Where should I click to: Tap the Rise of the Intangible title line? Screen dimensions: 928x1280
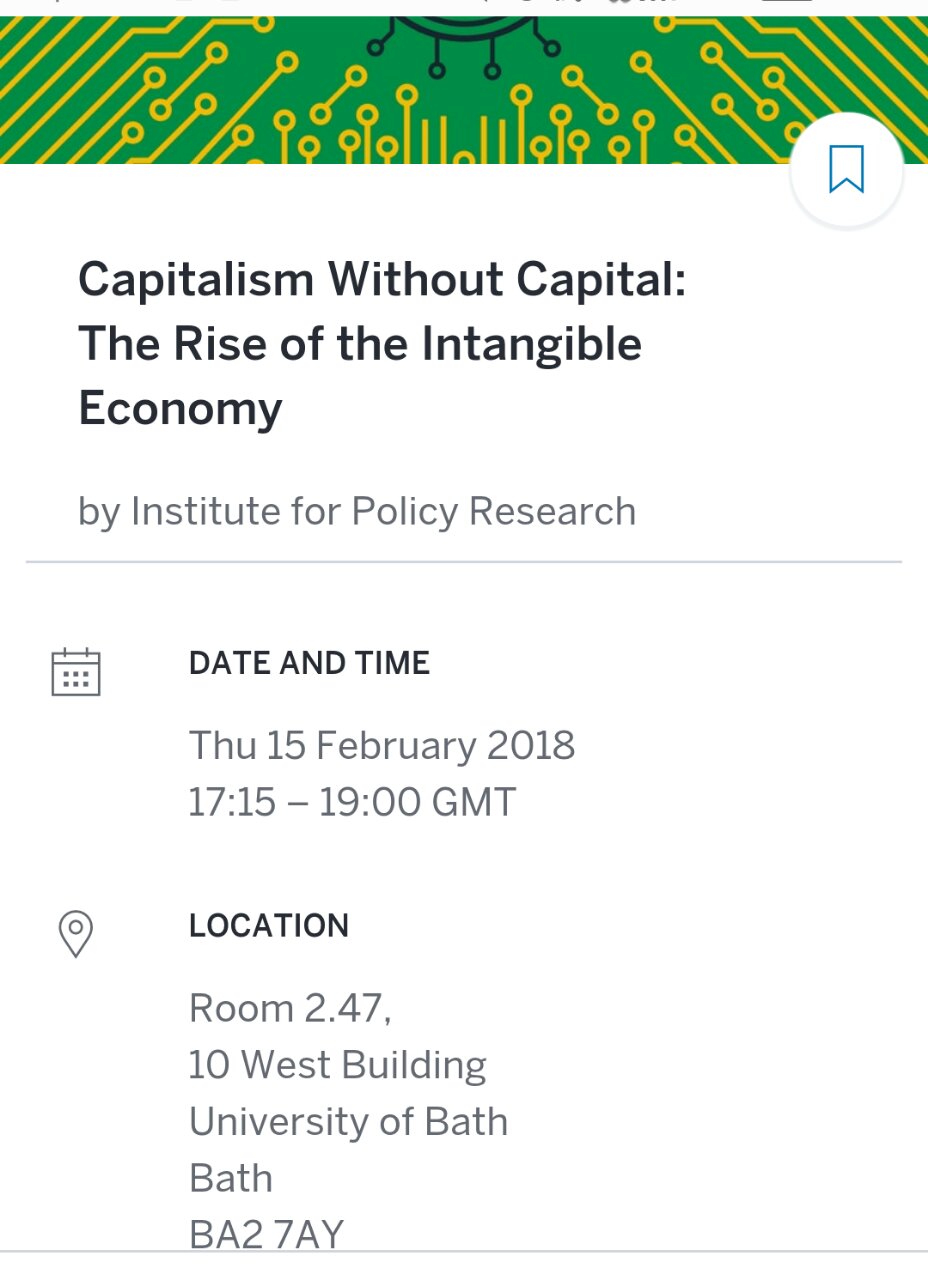[360, 344]
